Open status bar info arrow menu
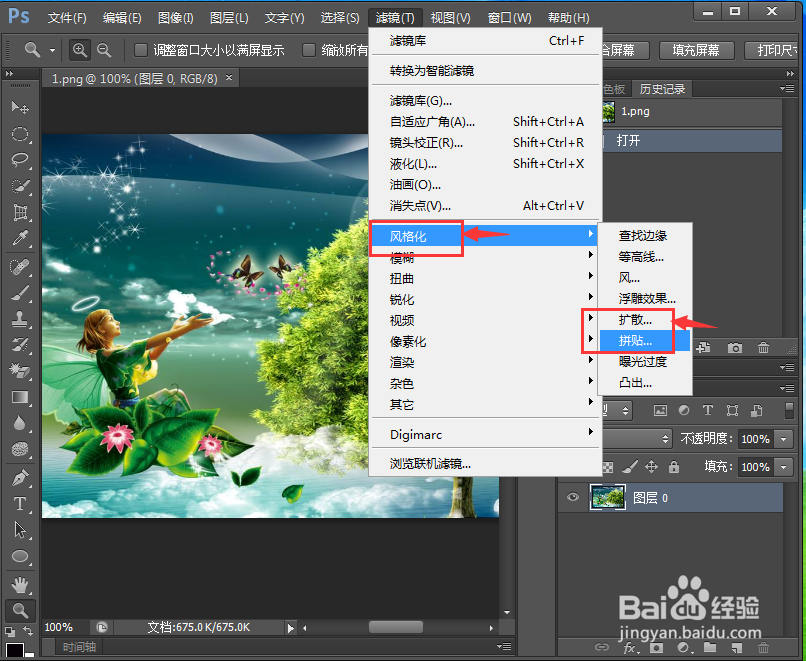 point(291,628)
